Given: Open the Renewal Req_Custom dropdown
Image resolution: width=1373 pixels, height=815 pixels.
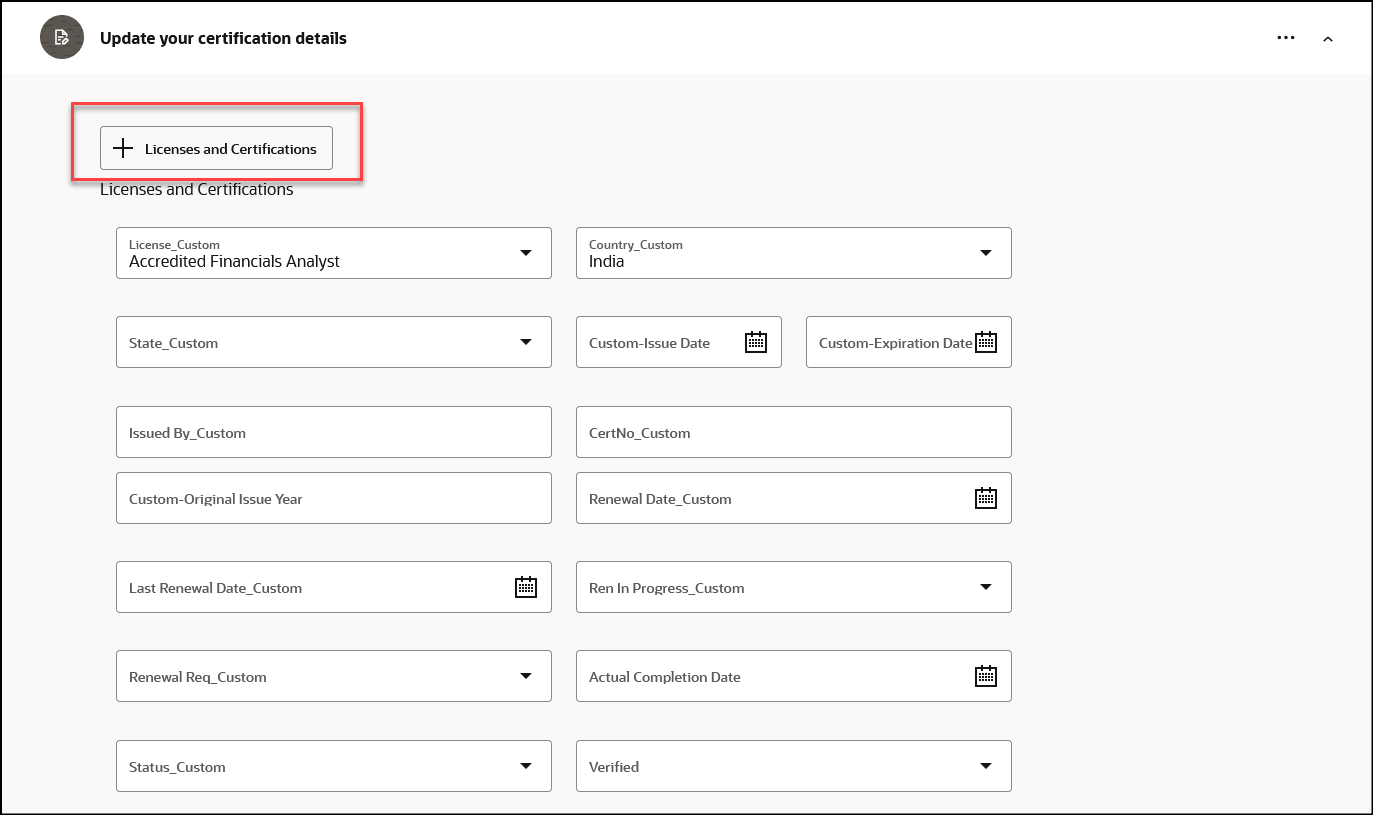Looking at the screenshot, I should pos(526,676).
